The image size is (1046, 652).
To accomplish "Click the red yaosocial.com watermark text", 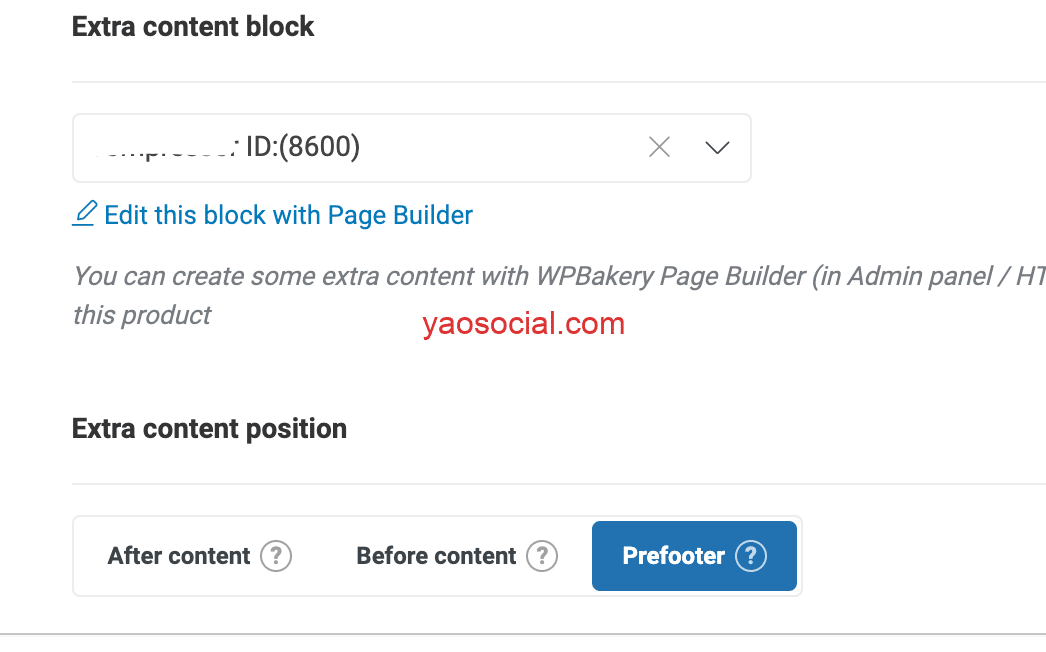I will (523, 324).
